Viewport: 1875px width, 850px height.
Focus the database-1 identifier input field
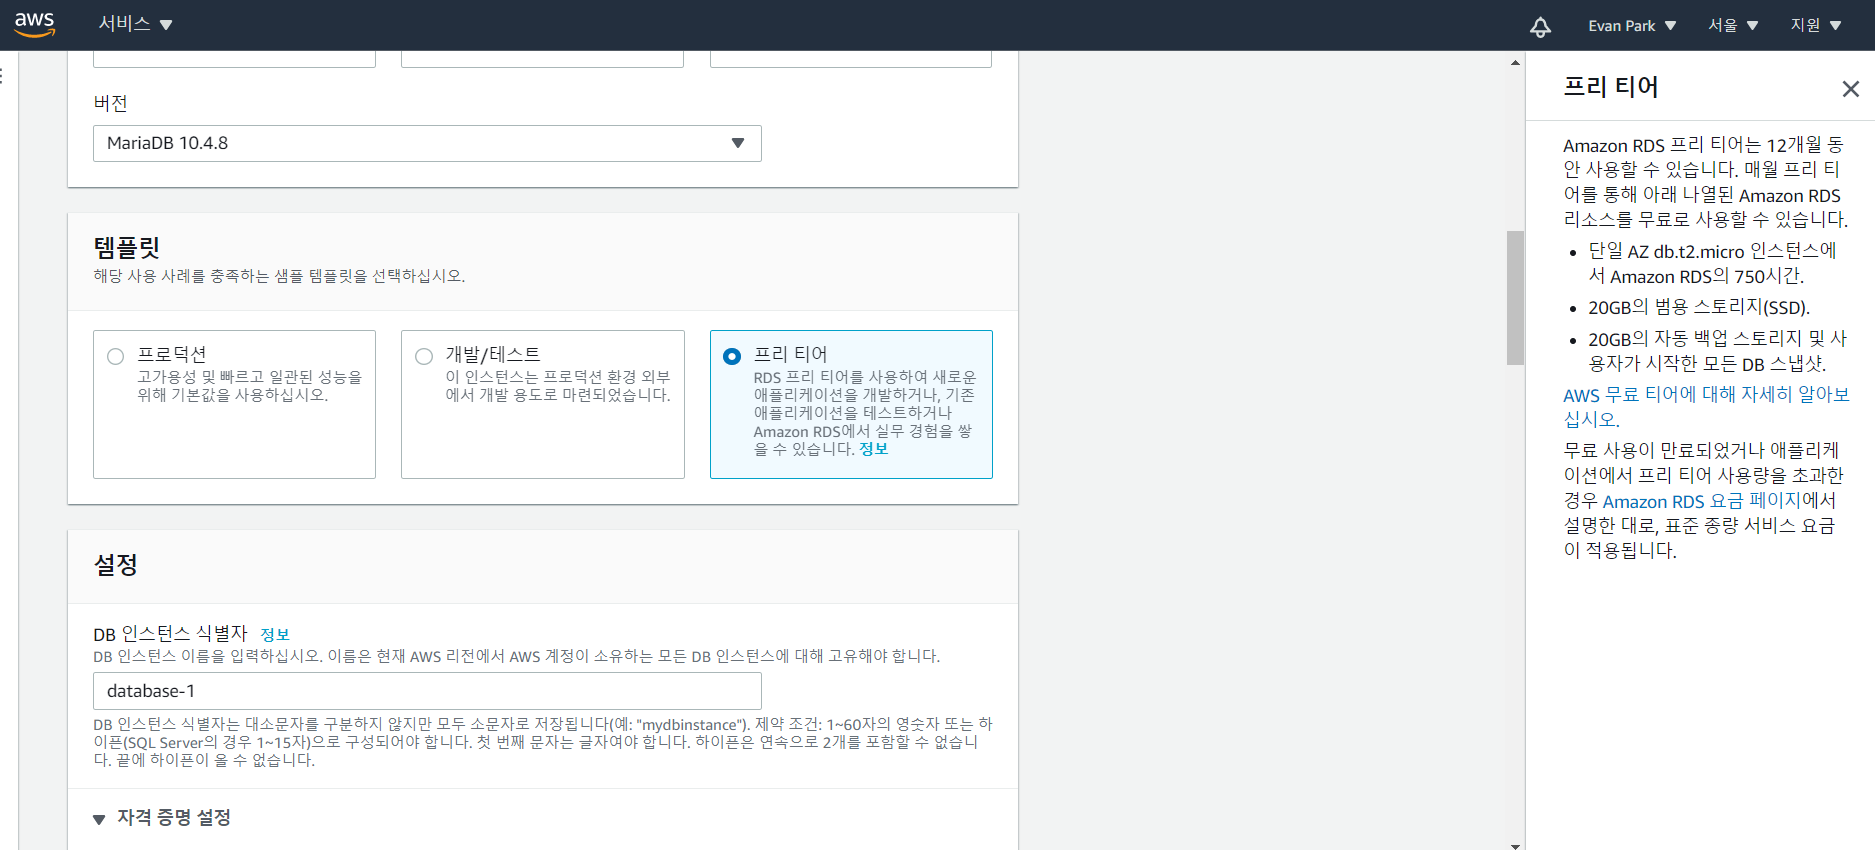coord(427,691)
